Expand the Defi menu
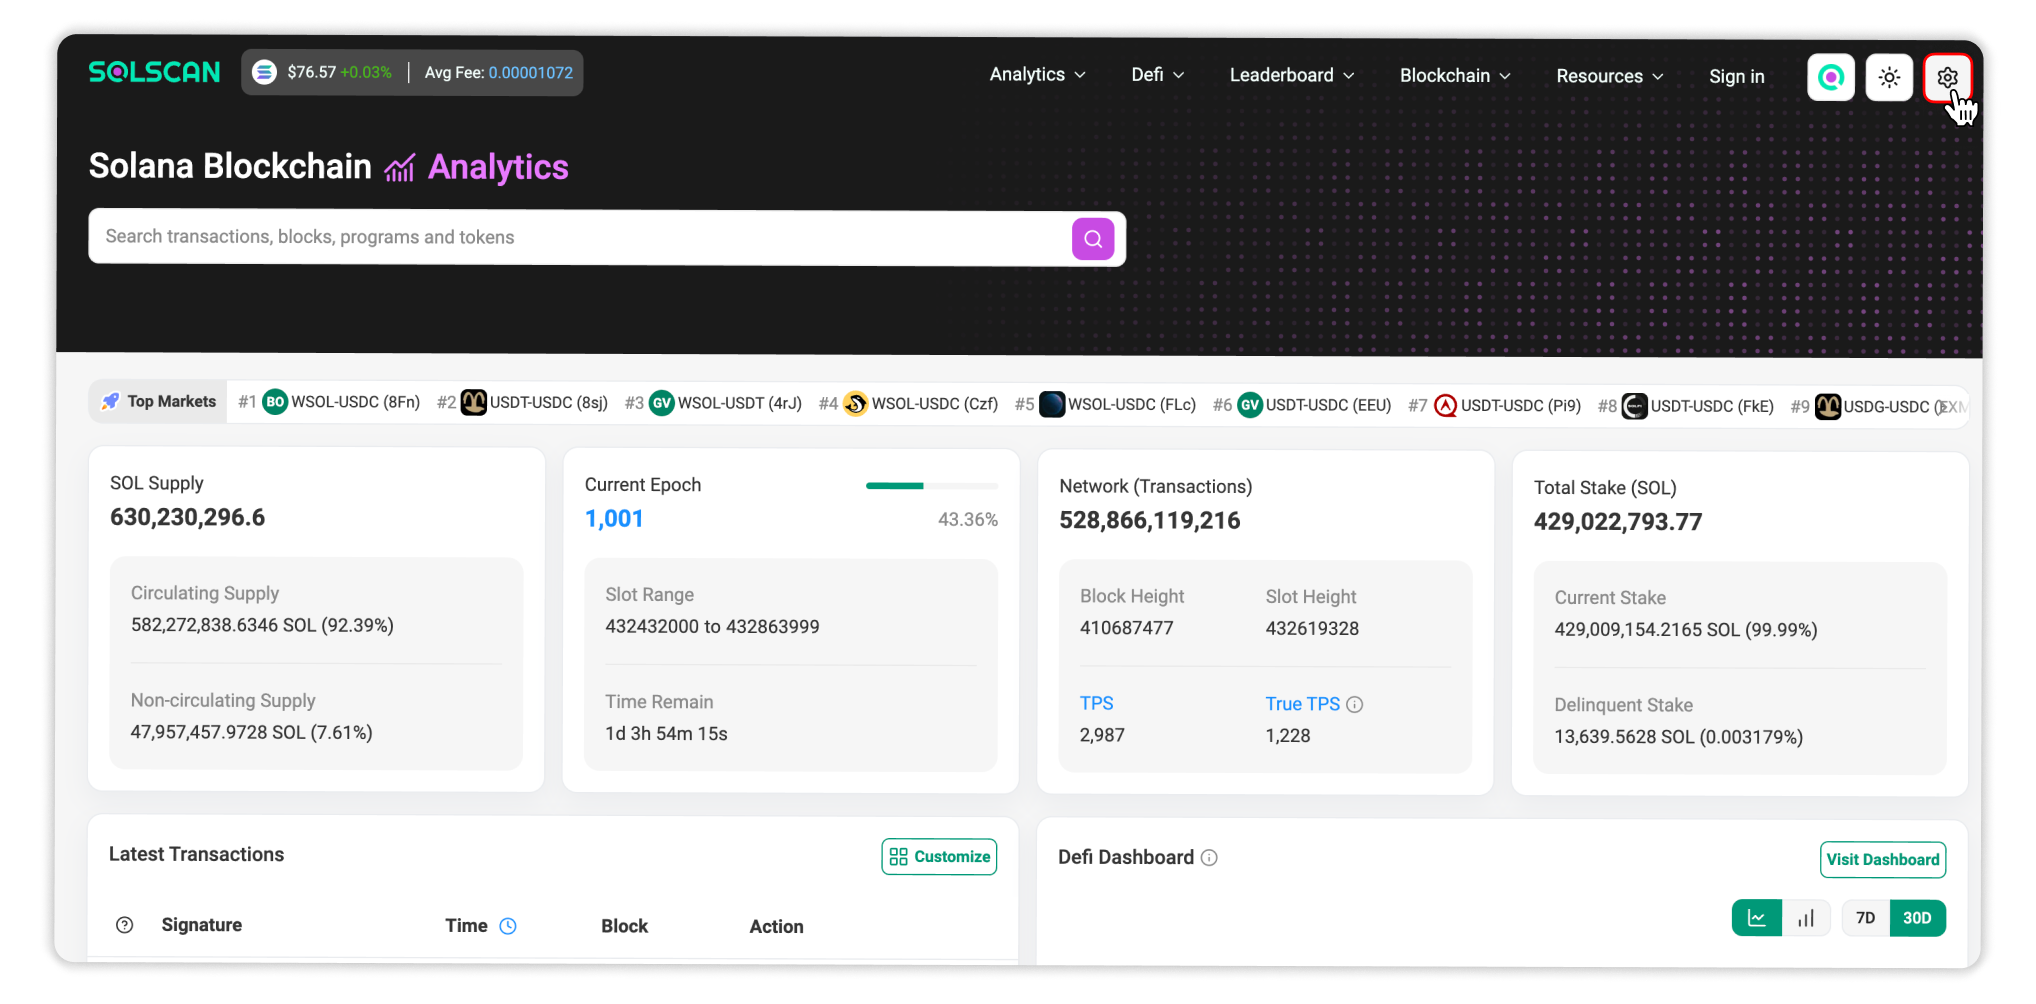This screenshot has height=1004, width=2036. point(1158,75)
